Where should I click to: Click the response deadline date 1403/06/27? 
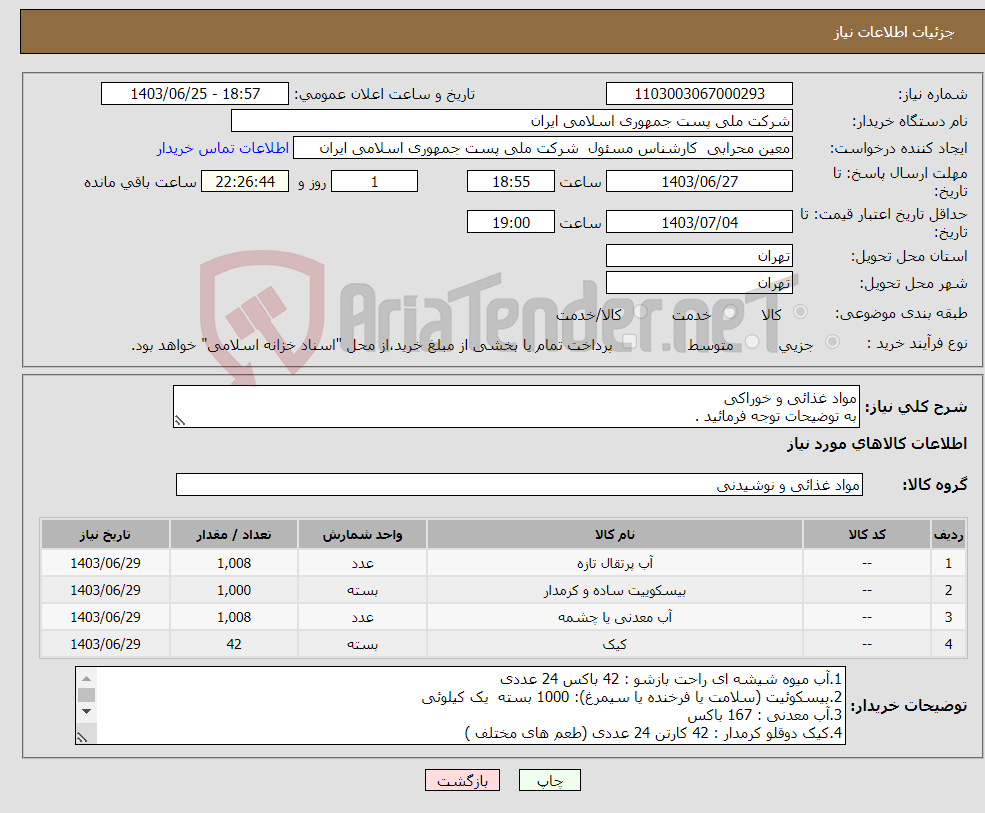click(x=699, y=182)
